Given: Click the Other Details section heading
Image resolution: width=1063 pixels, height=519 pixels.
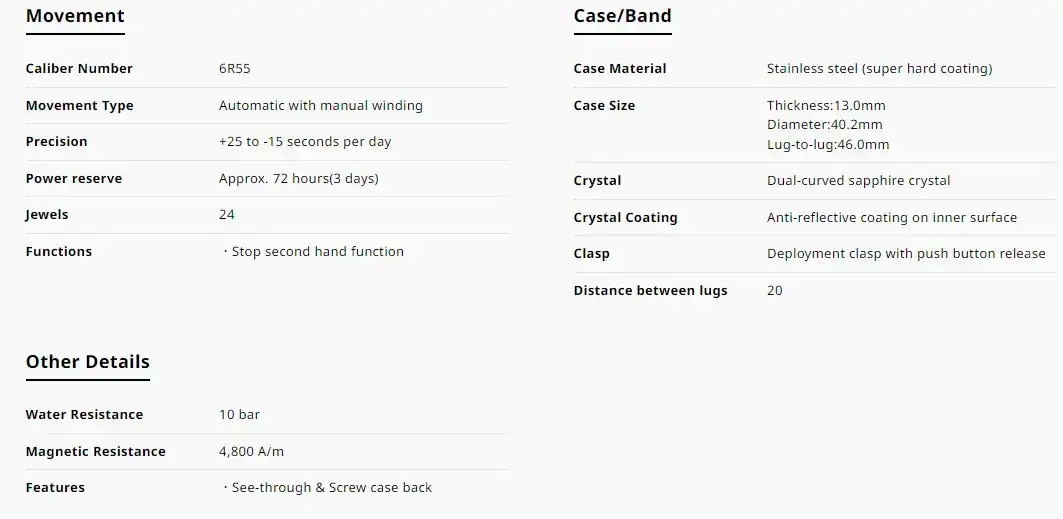Looking at the screenshot, I should pyautogui.click(x=87, y=361).
